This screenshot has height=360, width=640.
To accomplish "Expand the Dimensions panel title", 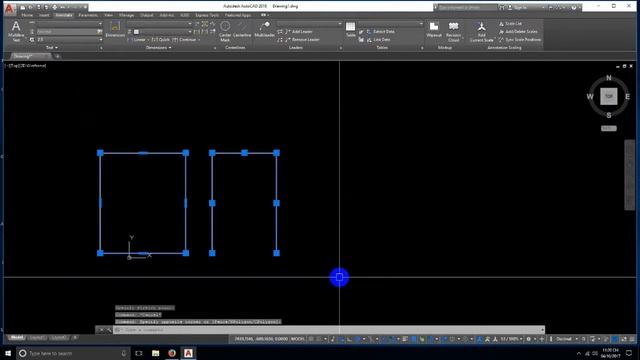I will pos(158,48).
